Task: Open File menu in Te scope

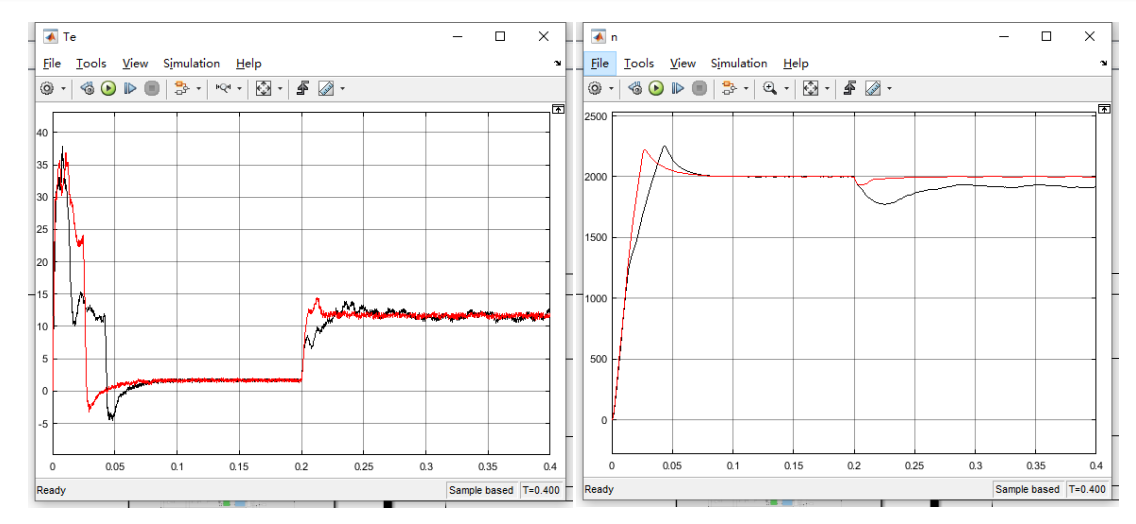Action: 52,64
